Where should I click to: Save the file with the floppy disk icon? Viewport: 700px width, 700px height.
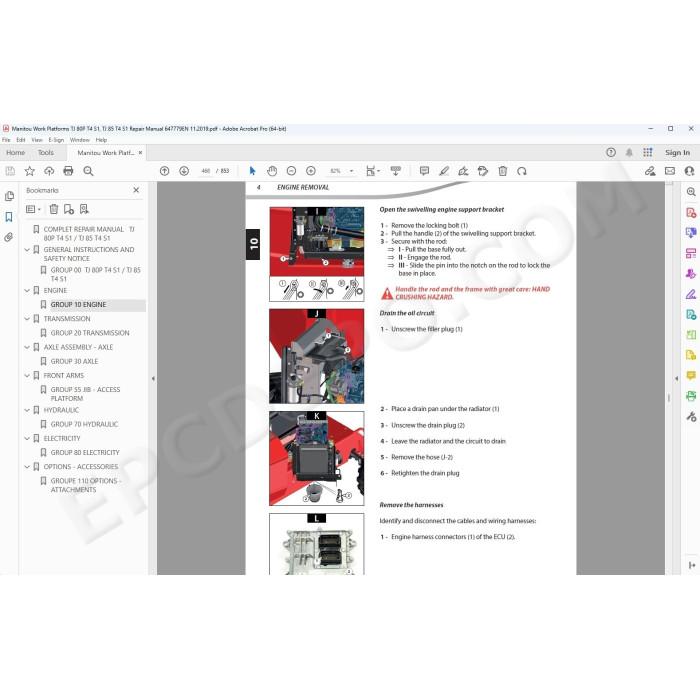[10, 171]
